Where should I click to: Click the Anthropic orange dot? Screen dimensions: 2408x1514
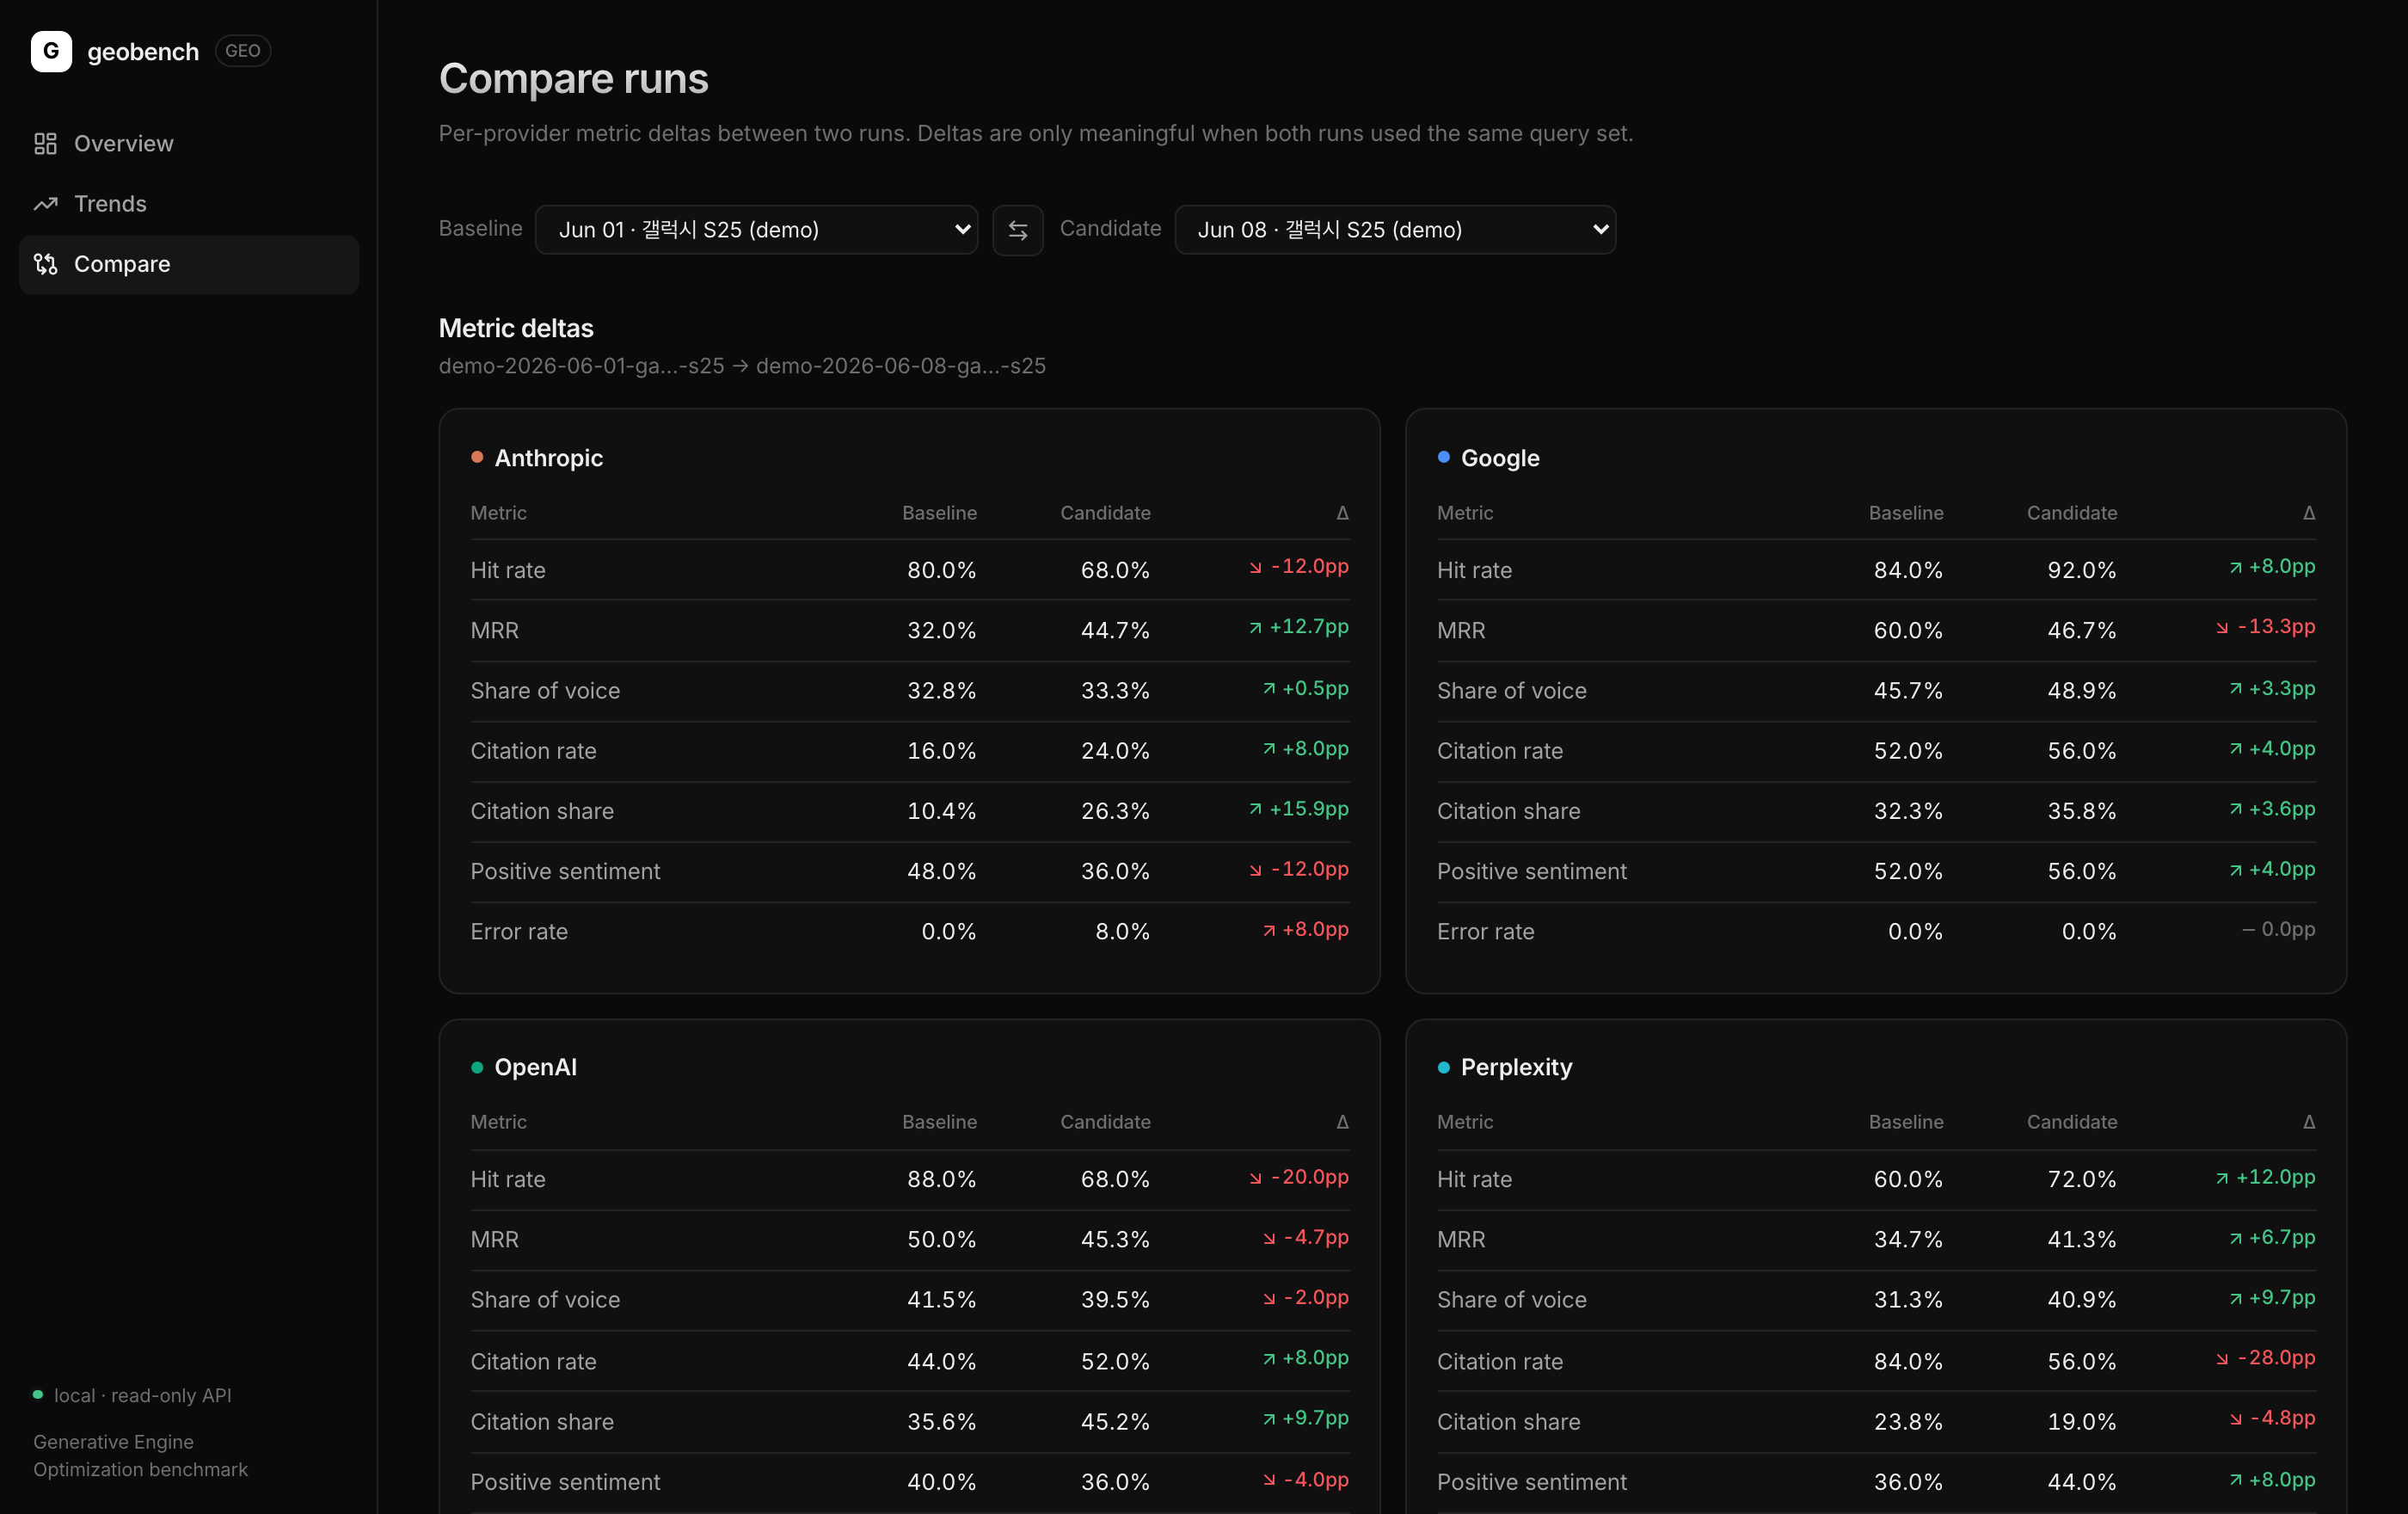pyautogui.click(x=477, y=457)
